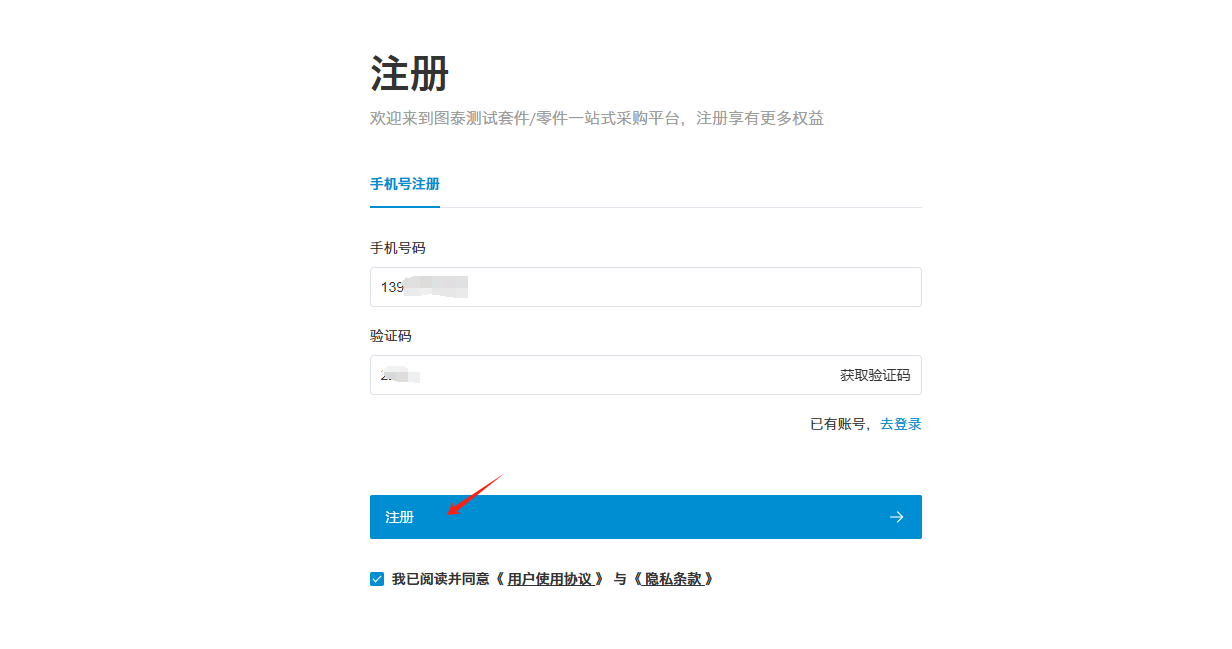Uncheck the 我已阅读并同意 agreement checkbox
Screen dimensions: 1232x649
[377, 579]
